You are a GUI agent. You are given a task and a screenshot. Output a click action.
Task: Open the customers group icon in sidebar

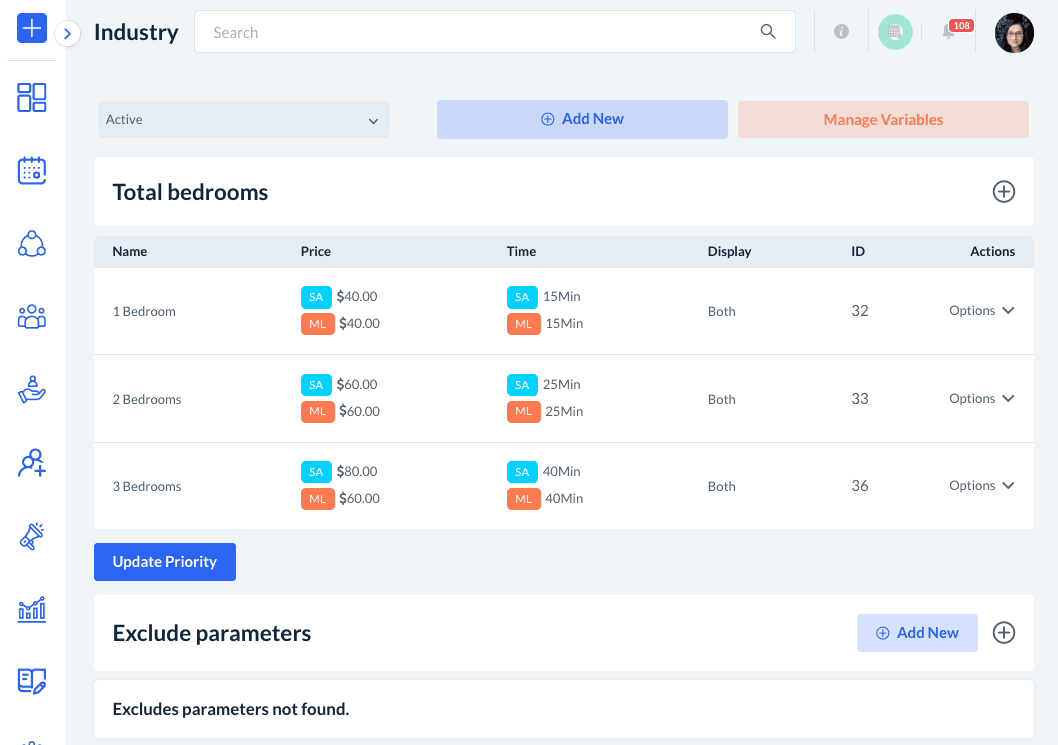pyautogui.click(x=32, y=317)
